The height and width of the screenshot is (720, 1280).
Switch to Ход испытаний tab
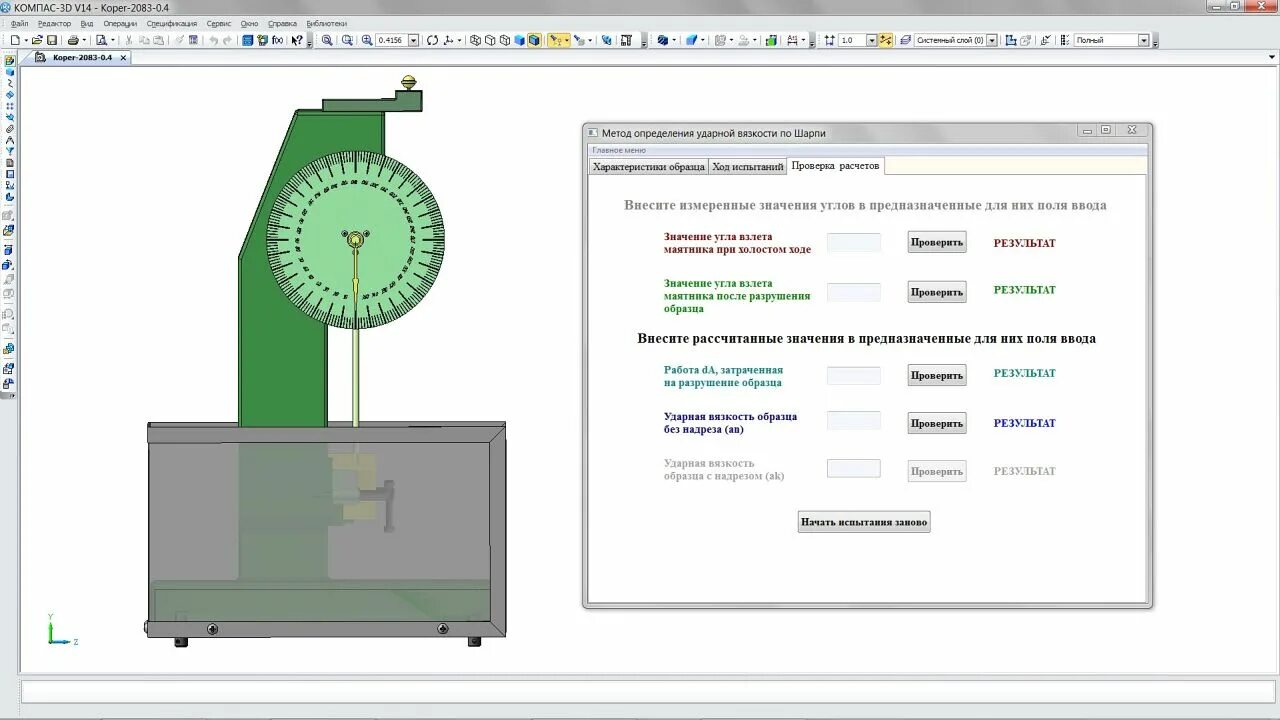coord(747,166)
